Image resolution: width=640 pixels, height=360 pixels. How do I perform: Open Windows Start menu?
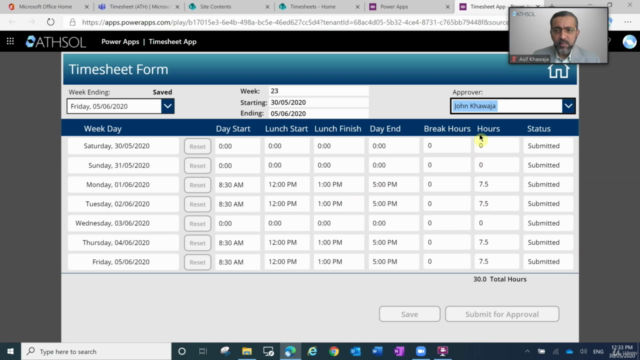pos(10,351)
